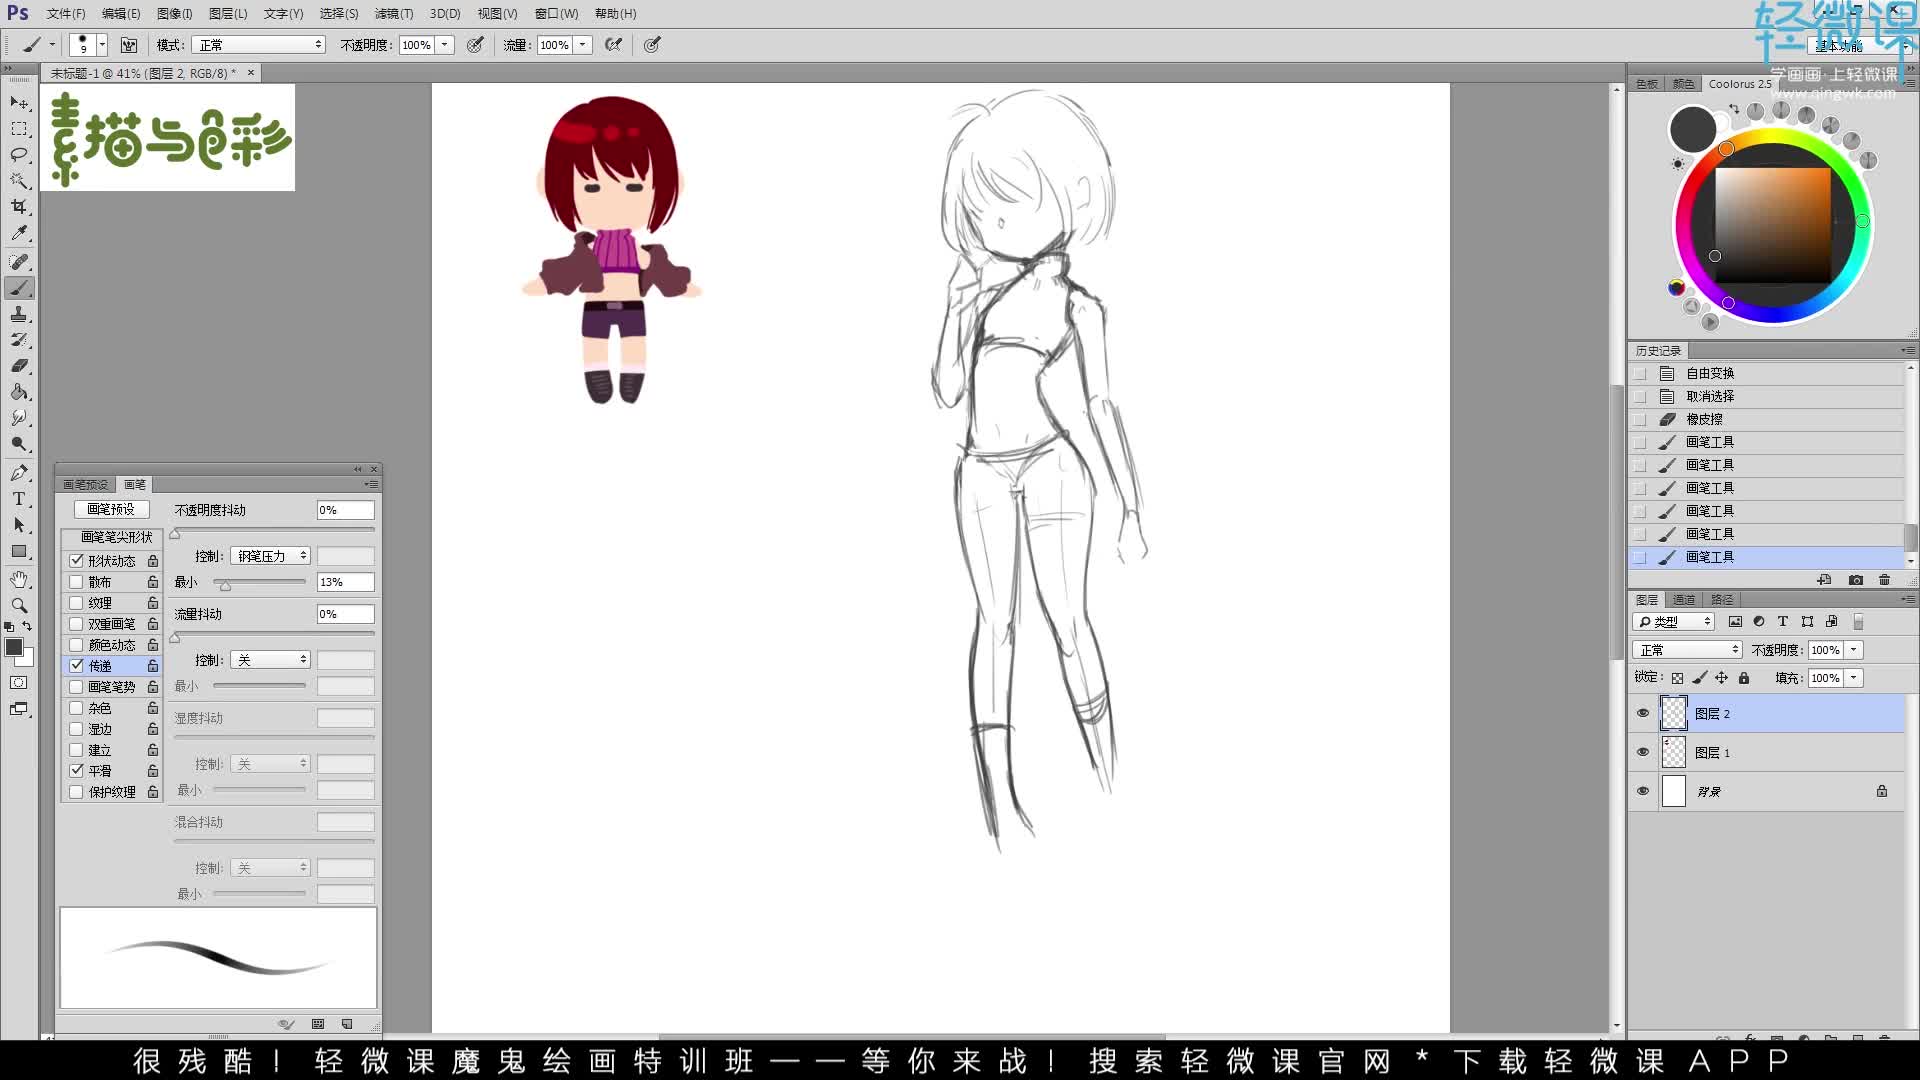Click the 画笔预设 button
The width and height of the screenshot is (1920, 1080).
pyautogui.click(x=111, y=509)
